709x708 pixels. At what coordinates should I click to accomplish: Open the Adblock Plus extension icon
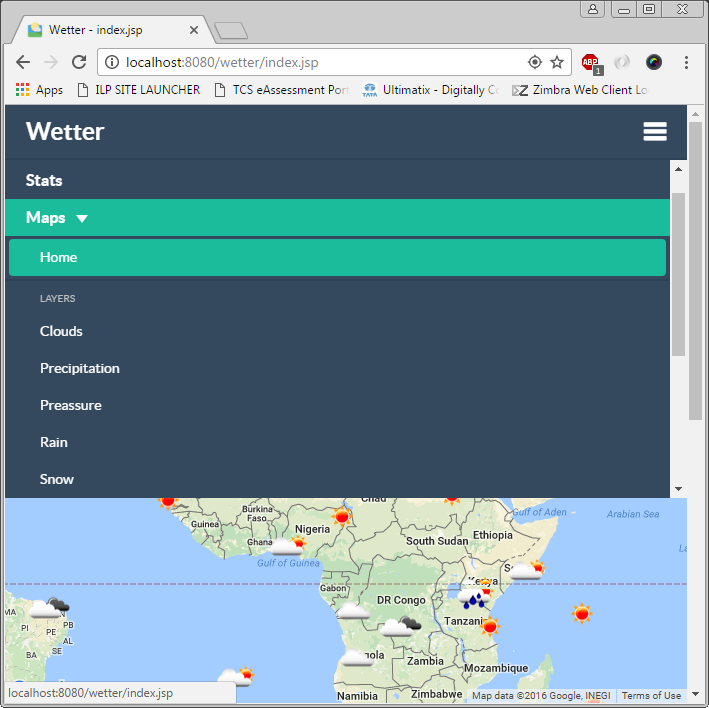pyautogui.click(x=590, y=62)
